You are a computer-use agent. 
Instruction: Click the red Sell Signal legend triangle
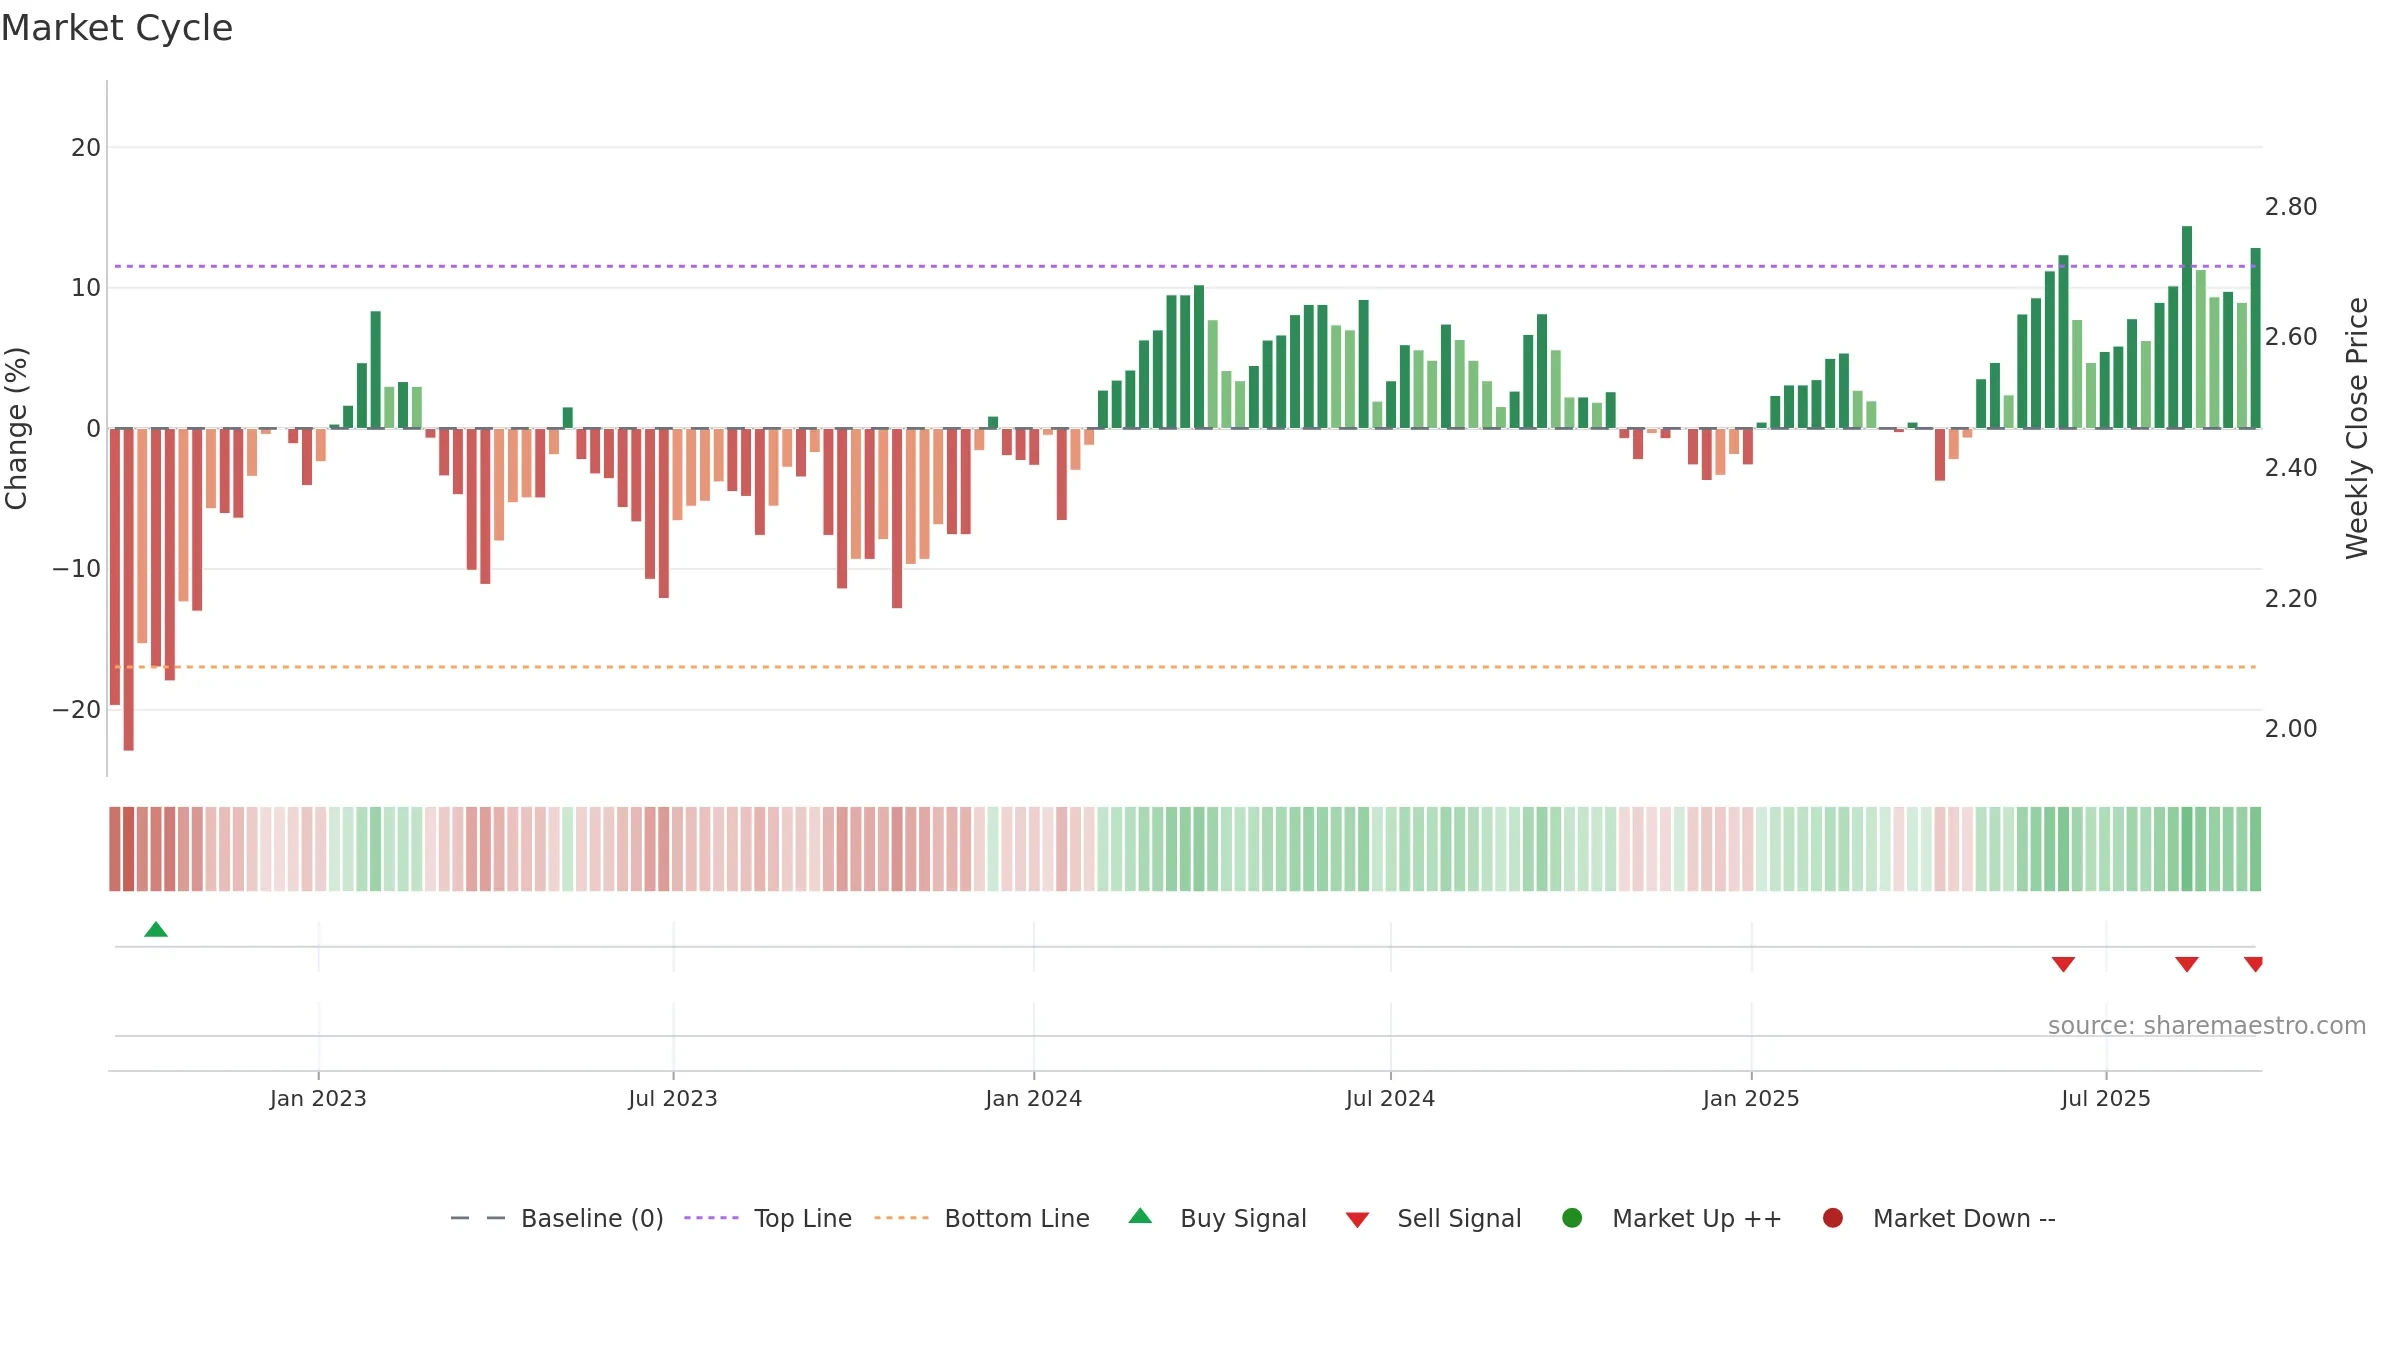click(x=1357, y=1220)
